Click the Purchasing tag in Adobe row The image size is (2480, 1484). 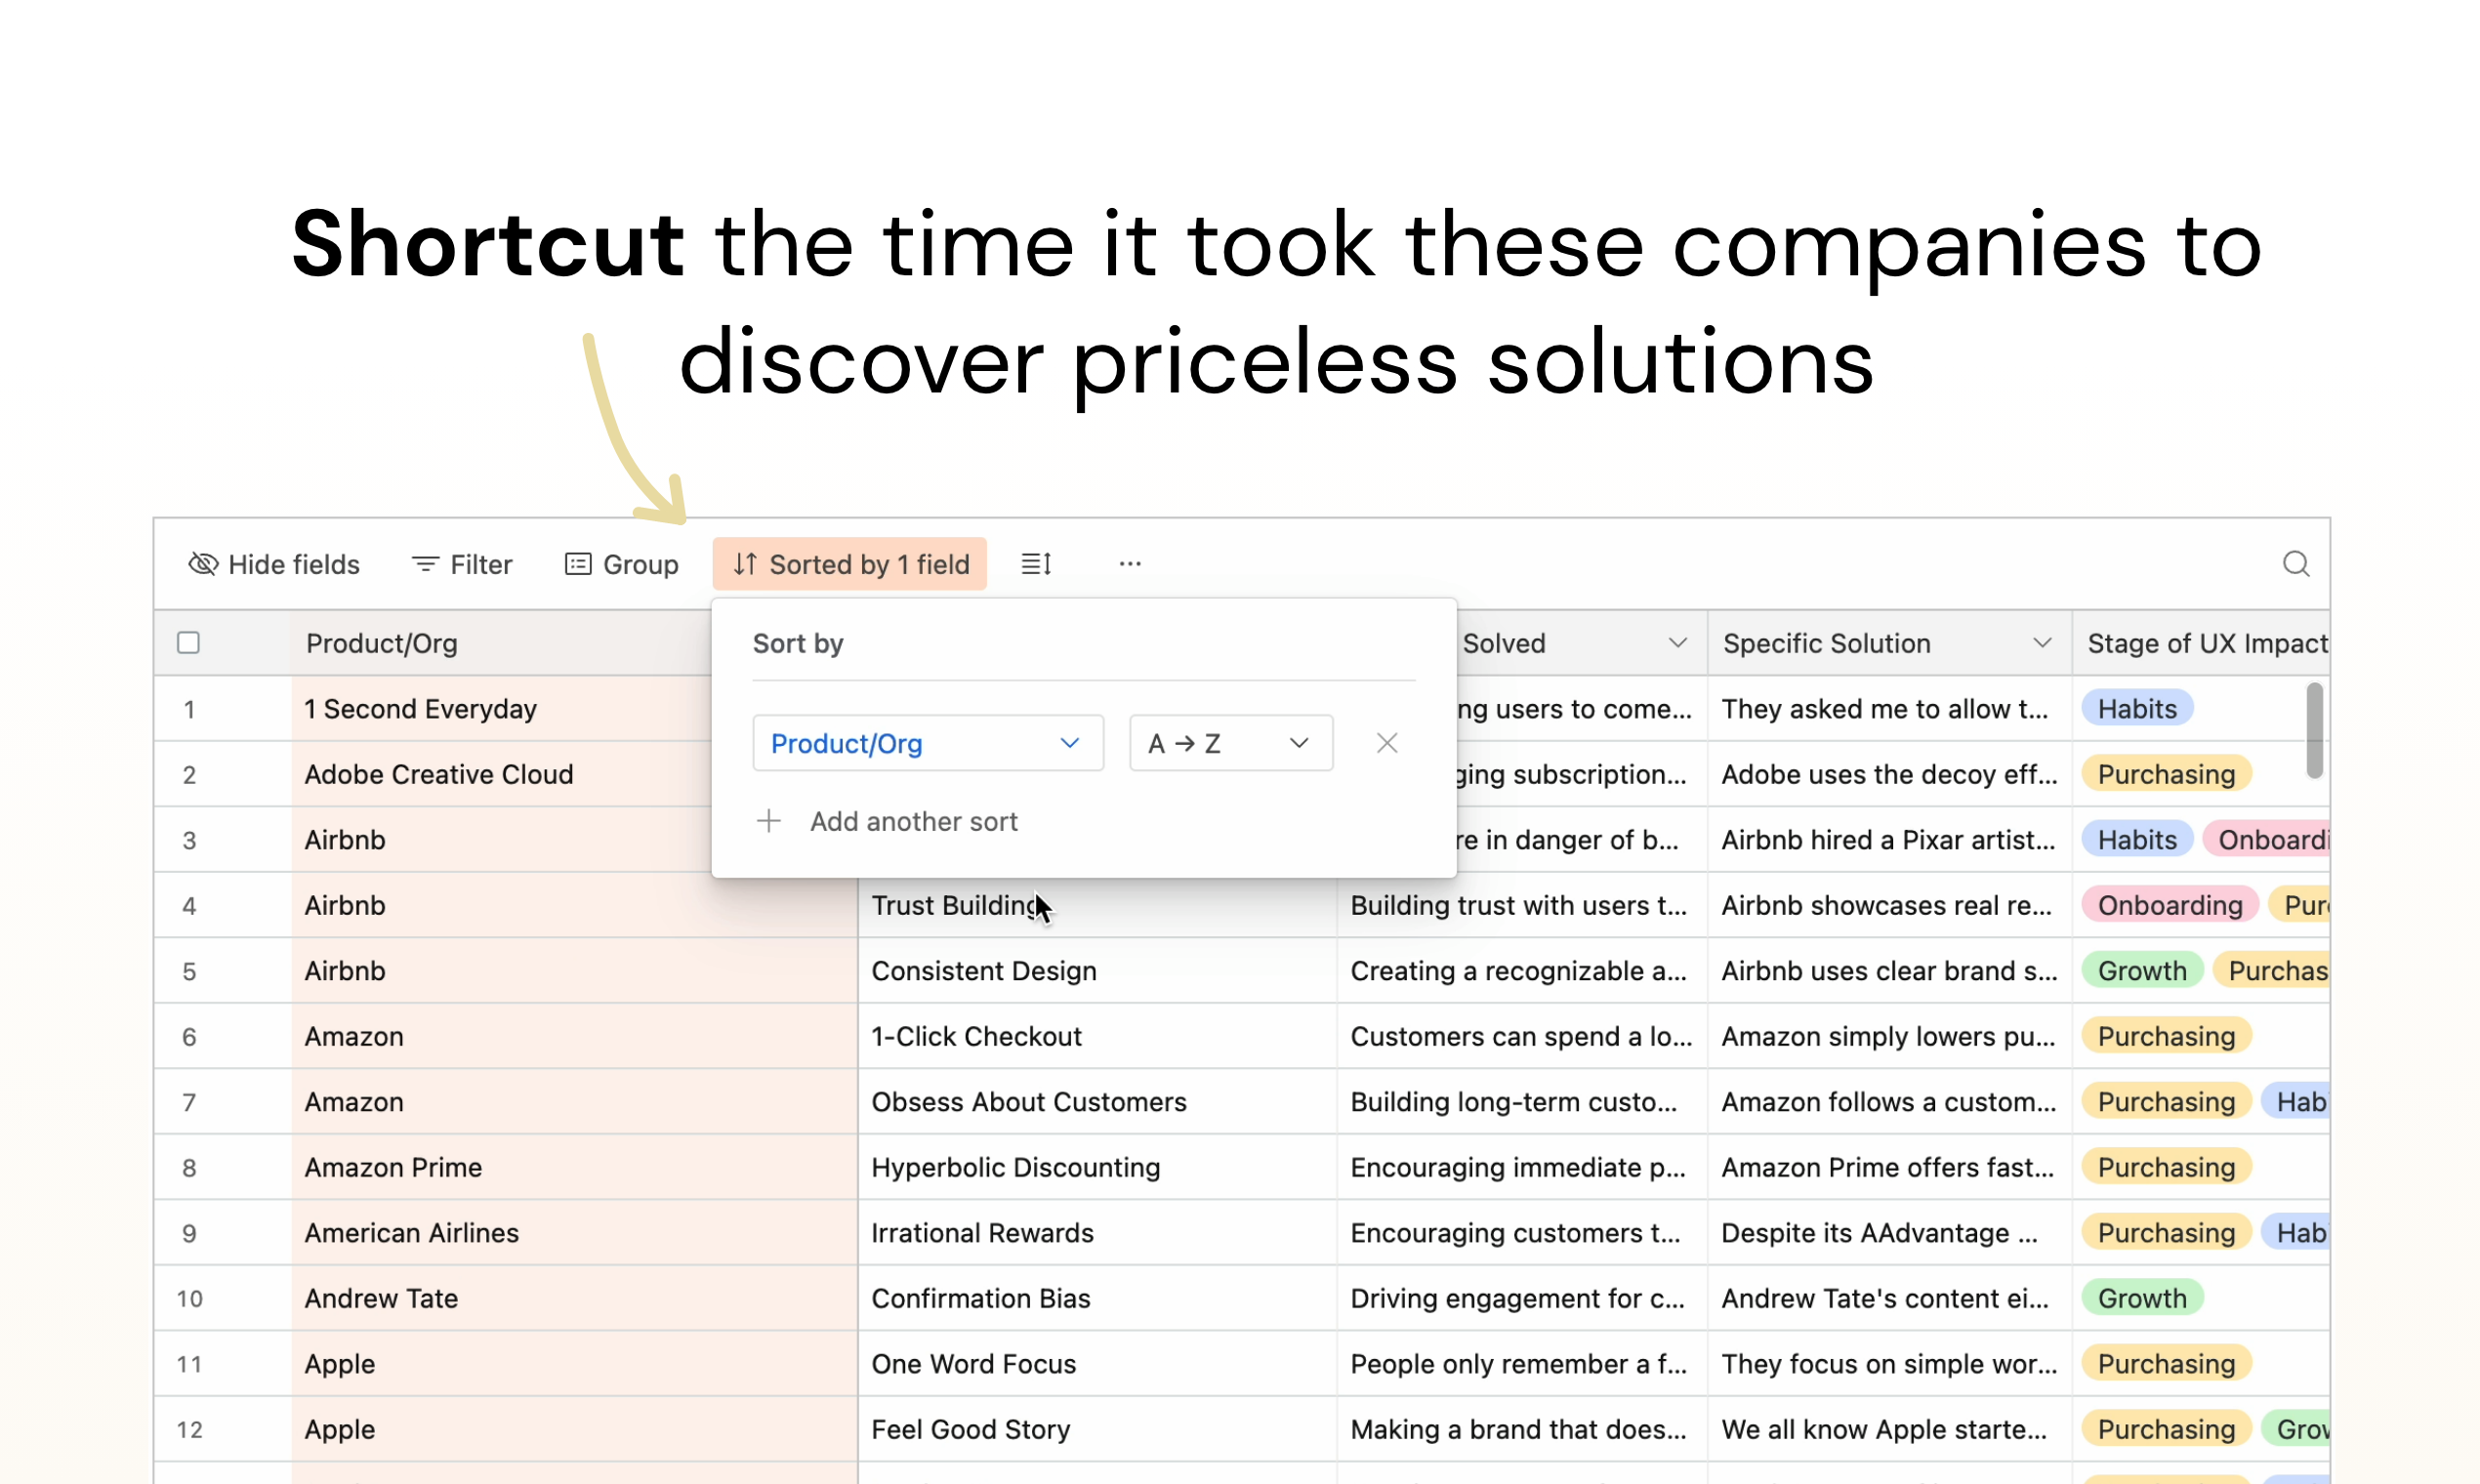point(2166,774)
